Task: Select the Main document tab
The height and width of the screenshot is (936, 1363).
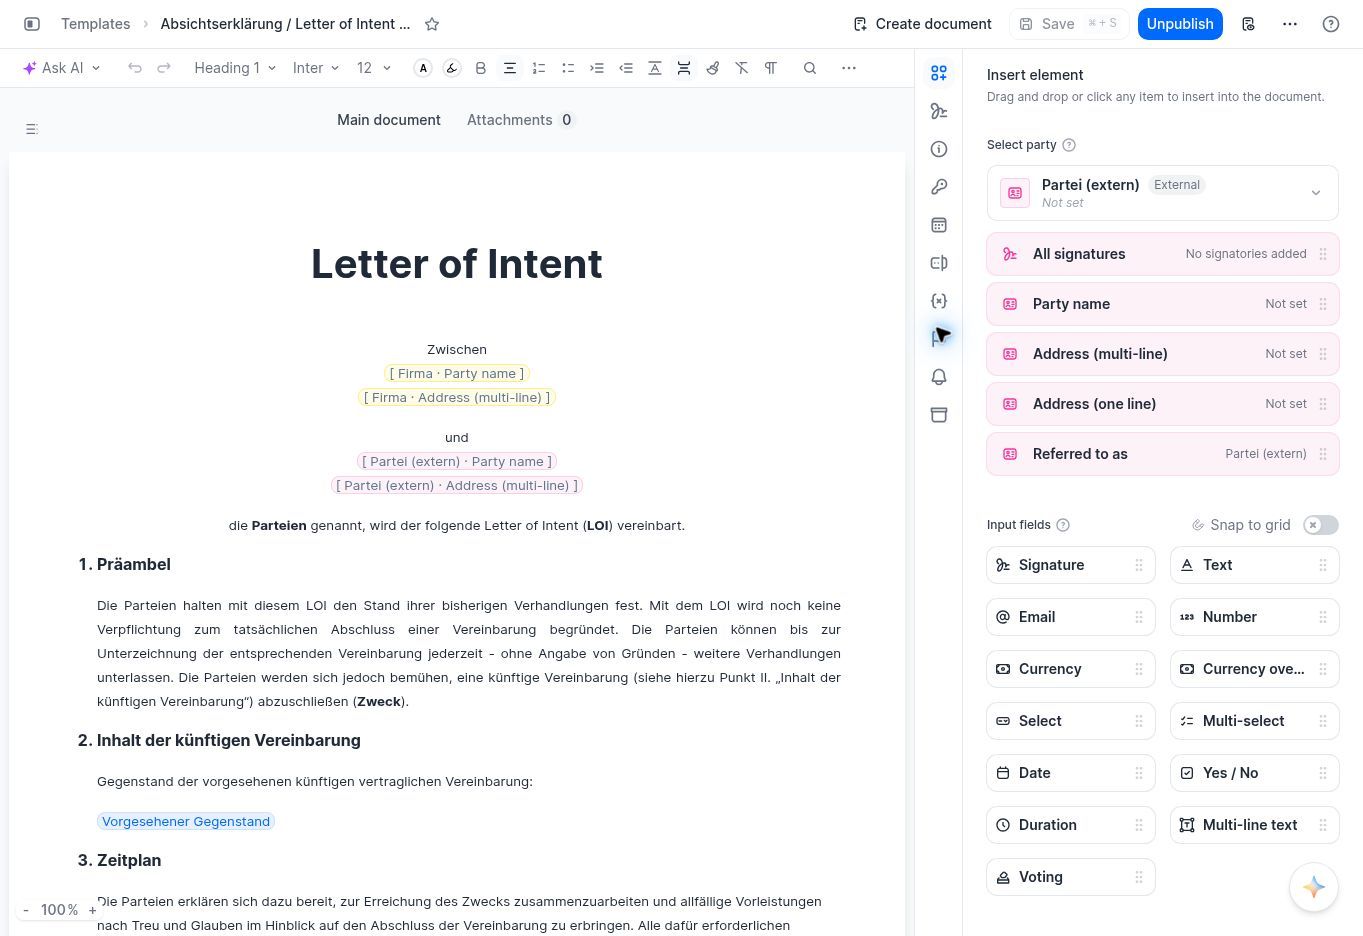Action: coord(389,120)
